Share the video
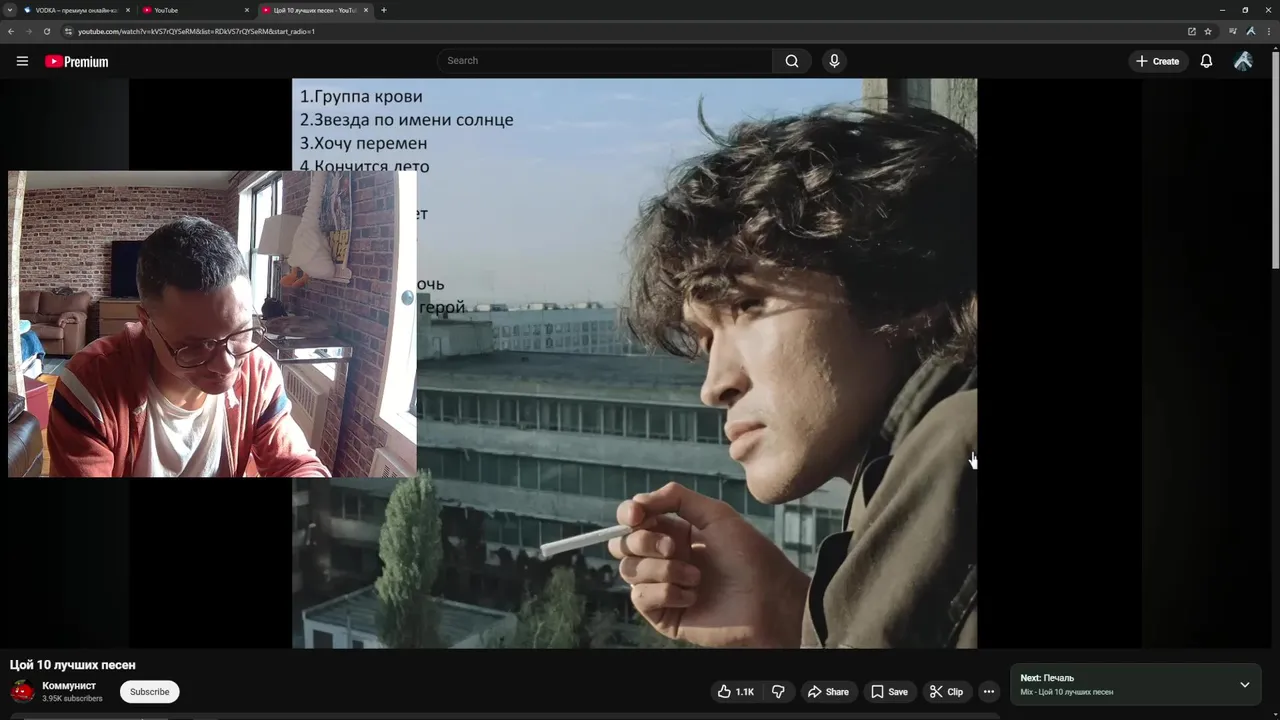The image size is (1280, 720). pos(828,691)
